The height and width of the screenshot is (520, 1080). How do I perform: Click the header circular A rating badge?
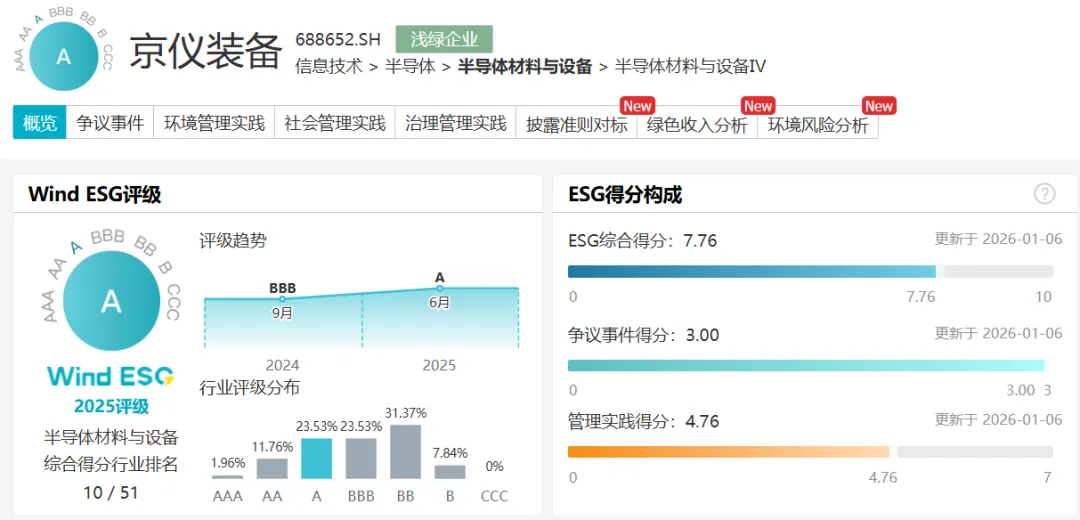point(63,58)
